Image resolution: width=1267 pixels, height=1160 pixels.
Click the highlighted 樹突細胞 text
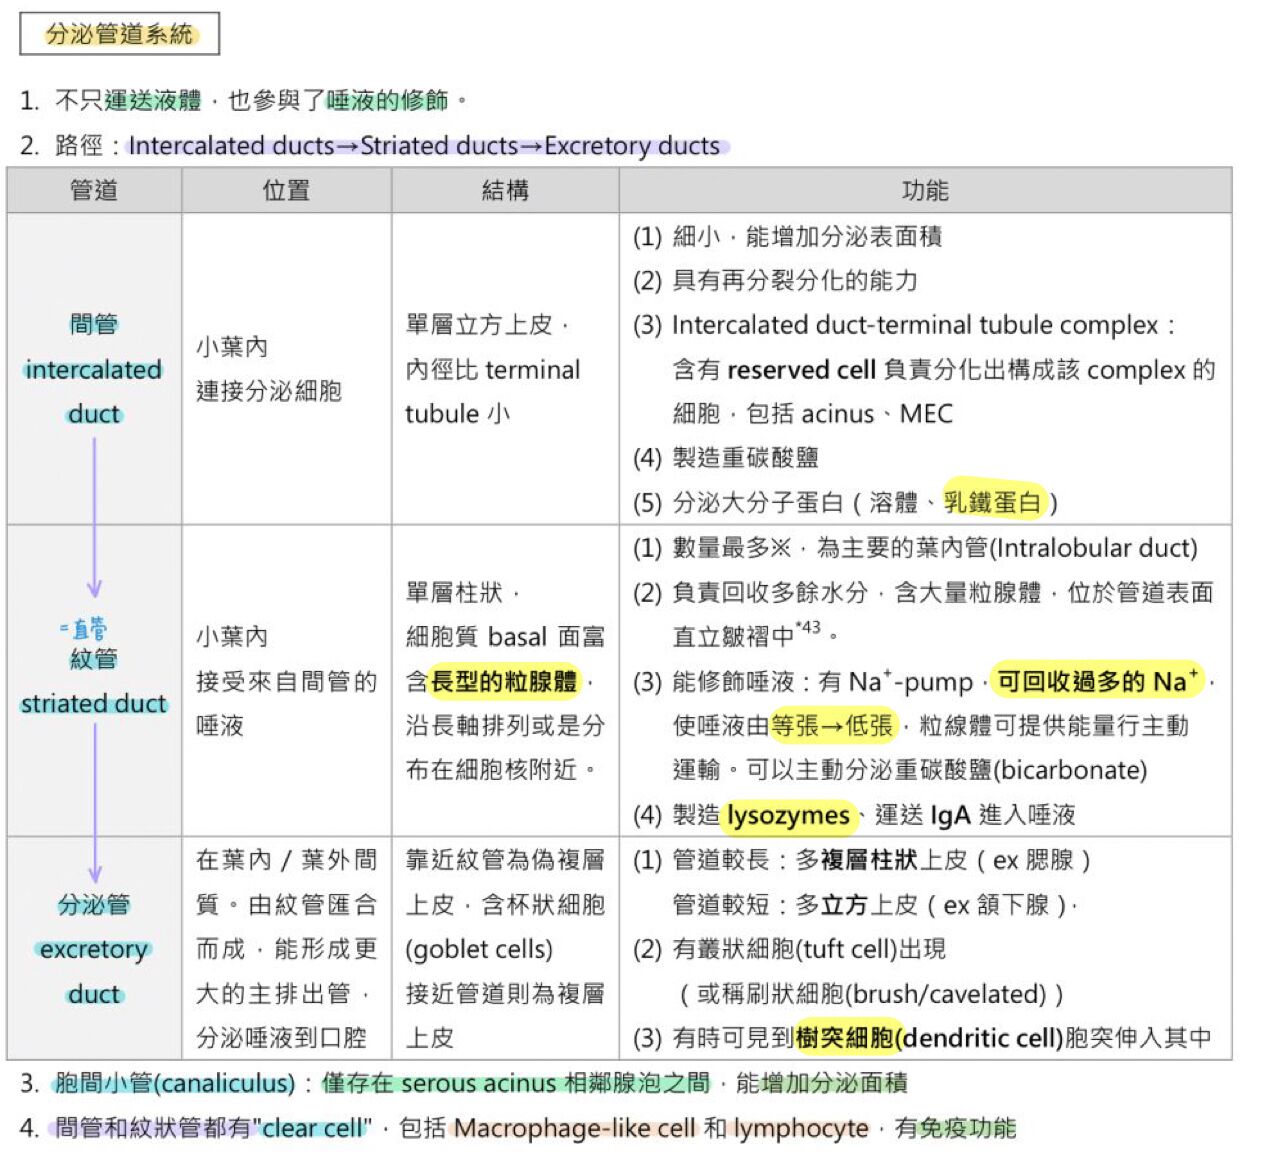[x=845, y=1038]
